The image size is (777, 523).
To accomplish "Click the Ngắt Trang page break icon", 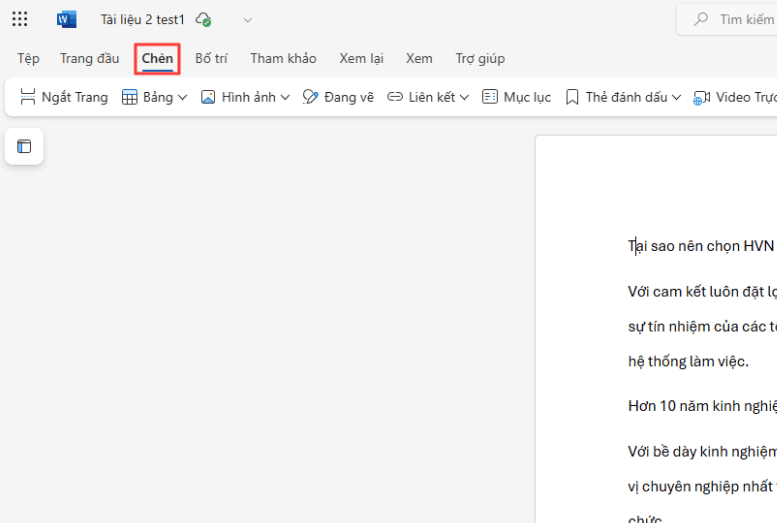I will click(28, 97).
